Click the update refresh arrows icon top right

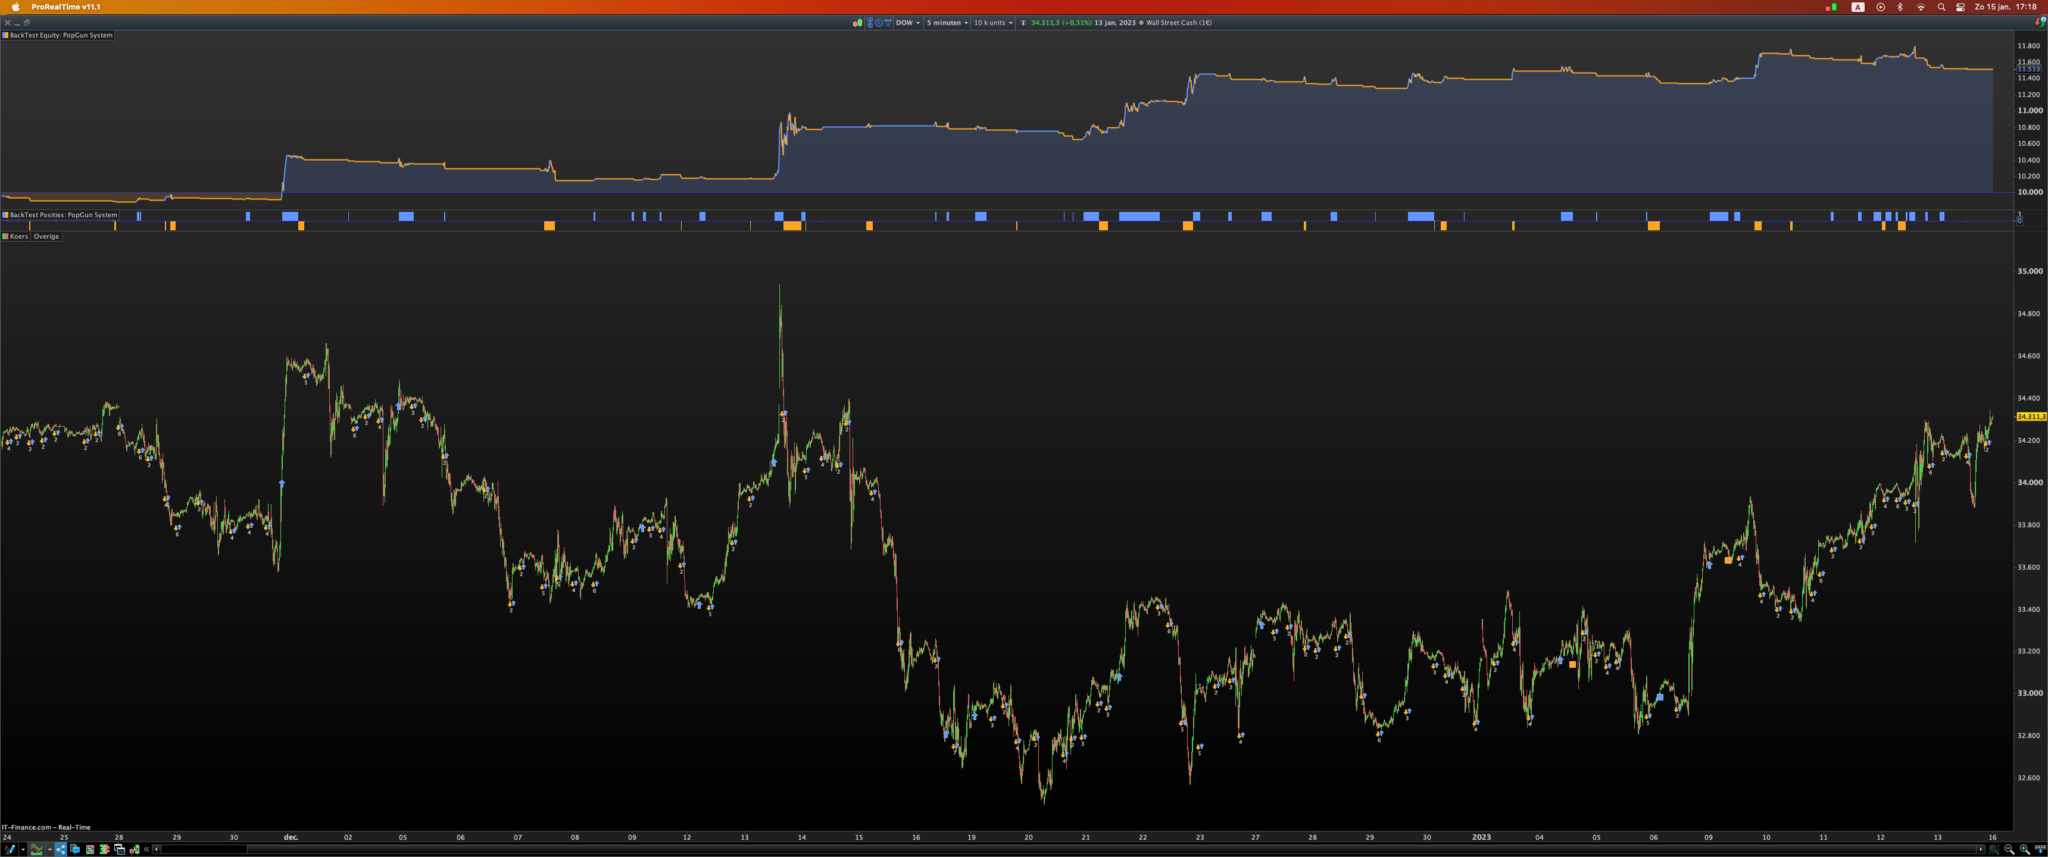[2040, 22]
